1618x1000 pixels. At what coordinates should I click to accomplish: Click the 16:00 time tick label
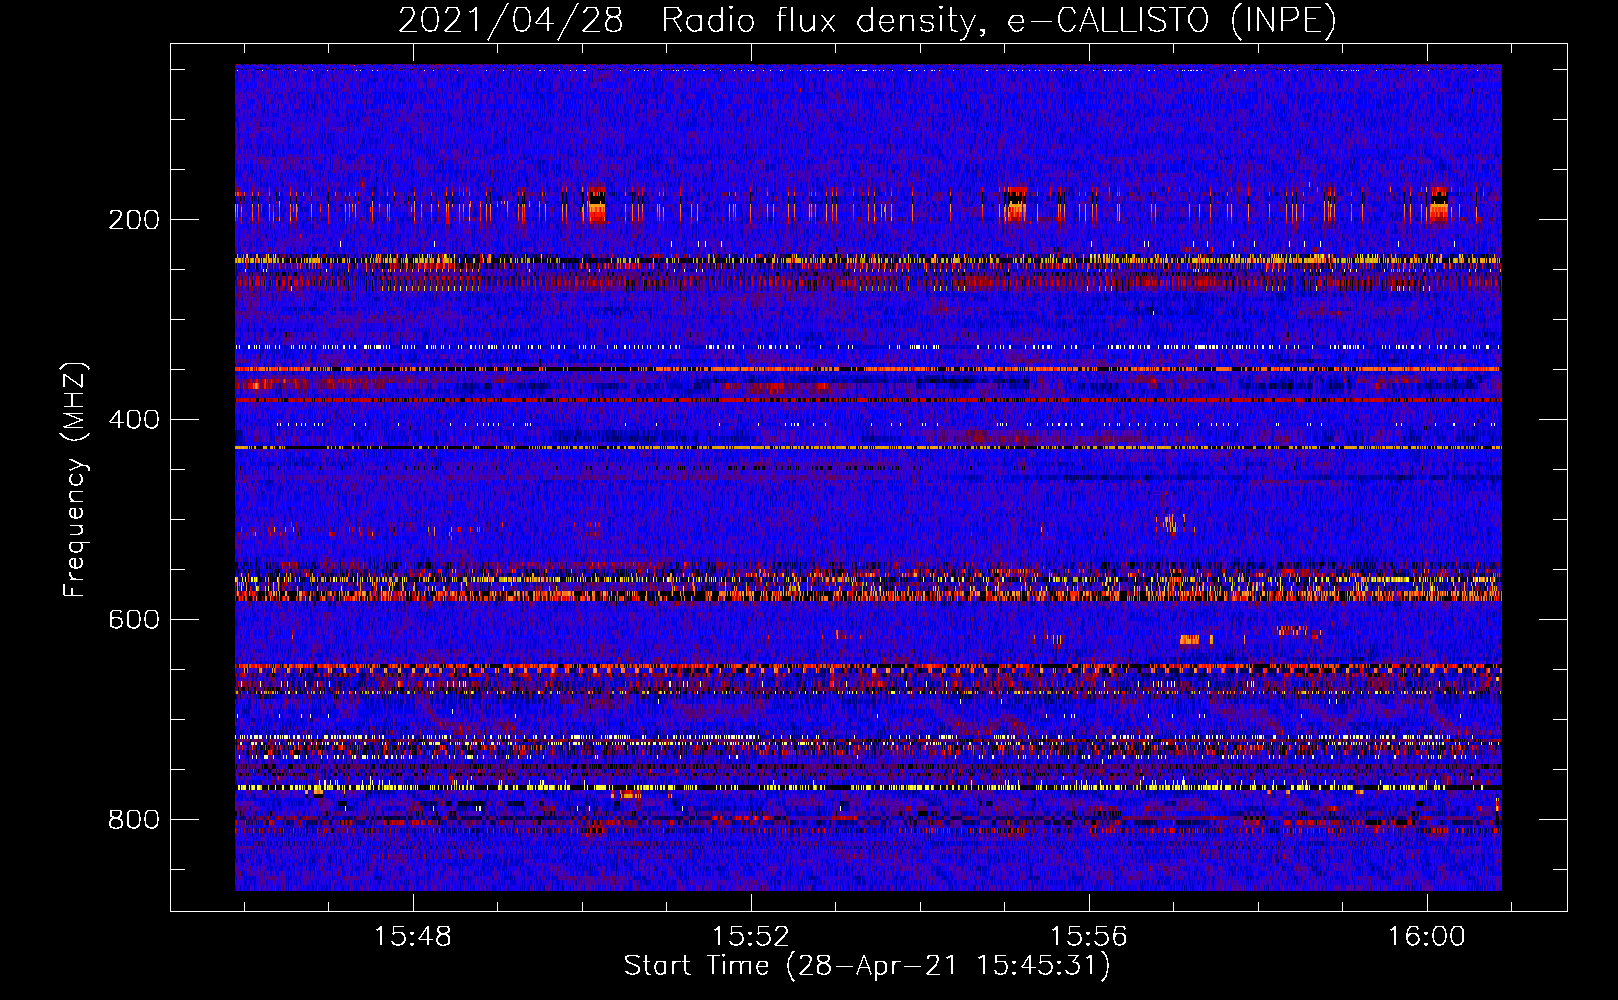pos(1426,937)
